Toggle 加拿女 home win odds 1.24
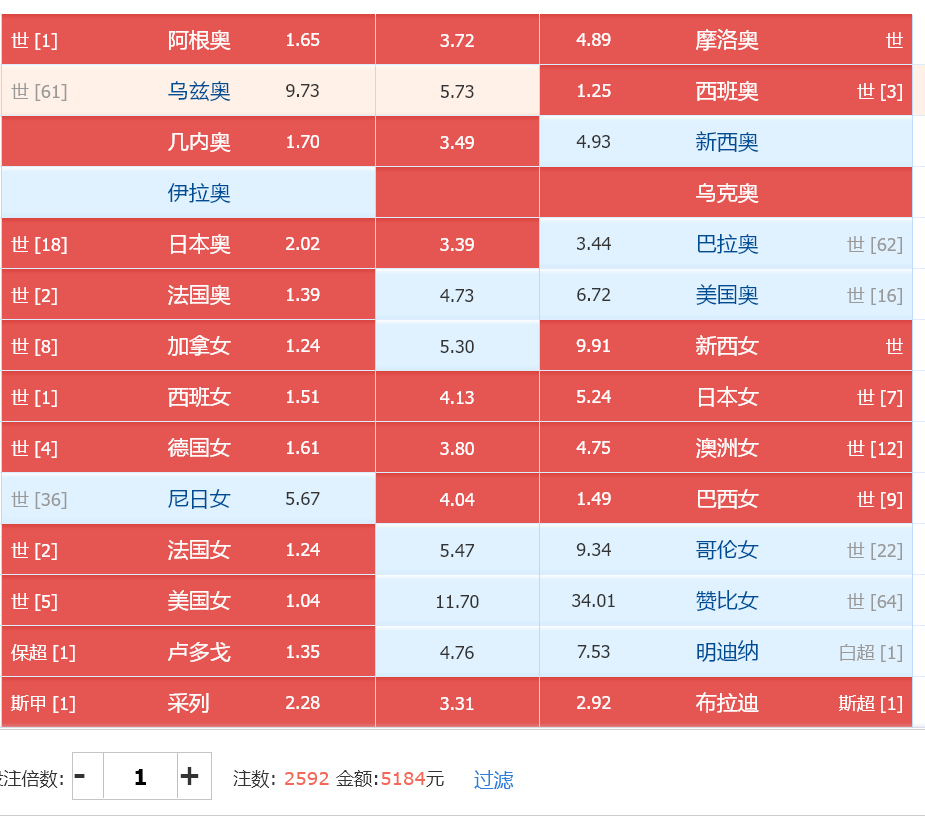 [x=188, y=346]
